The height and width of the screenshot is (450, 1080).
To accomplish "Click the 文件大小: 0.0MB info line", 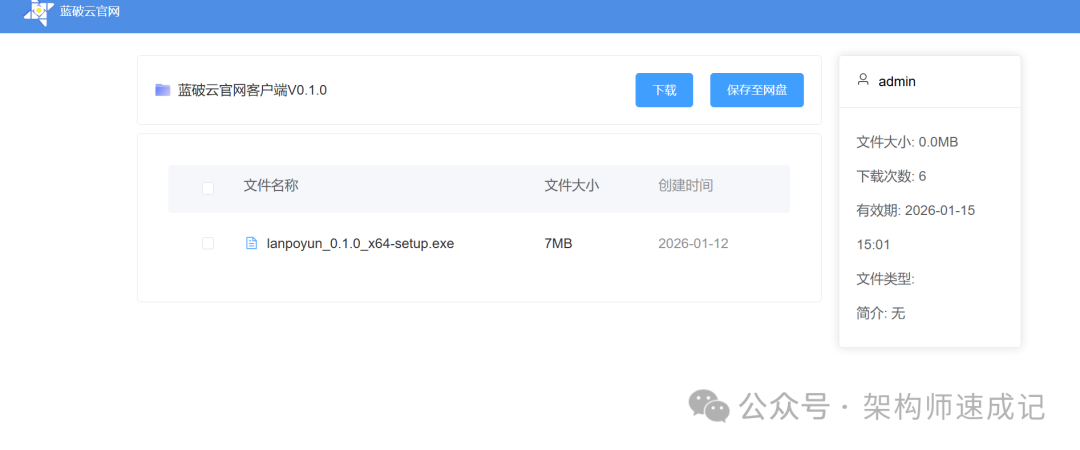I will (x=907, y=142).
